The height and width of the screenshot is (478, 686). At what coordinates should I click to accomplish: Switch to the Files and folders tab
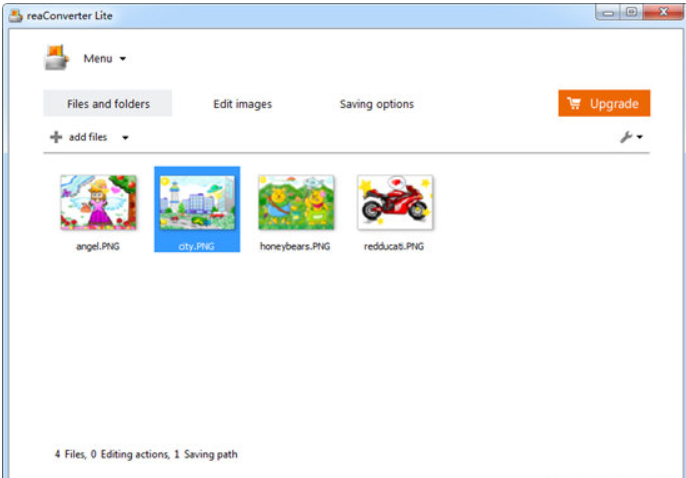108,104
